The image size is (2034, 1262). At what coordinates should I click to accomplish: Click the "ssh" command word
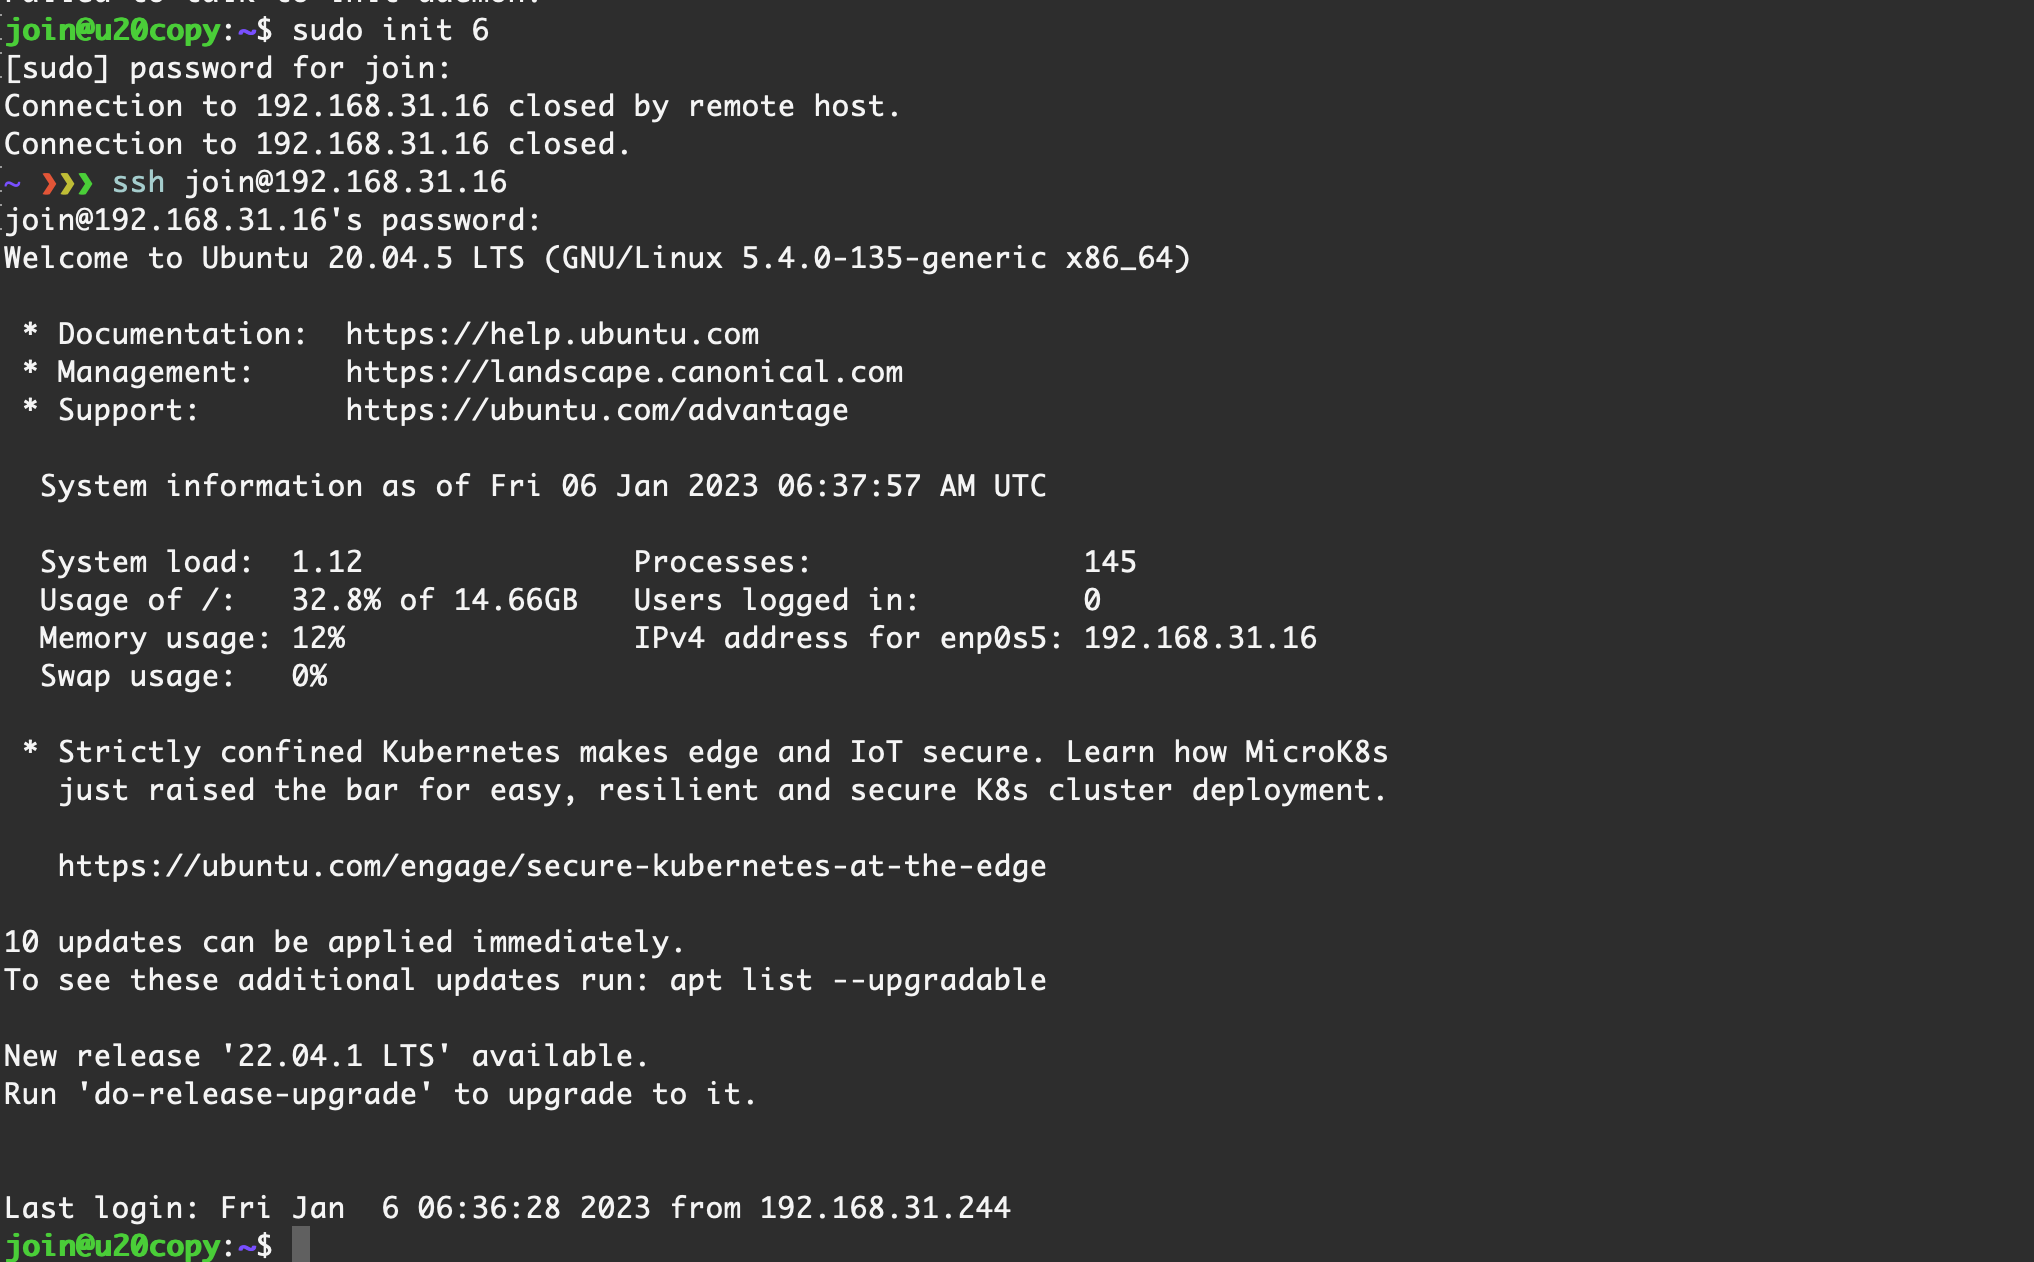(x=138, y=183)
